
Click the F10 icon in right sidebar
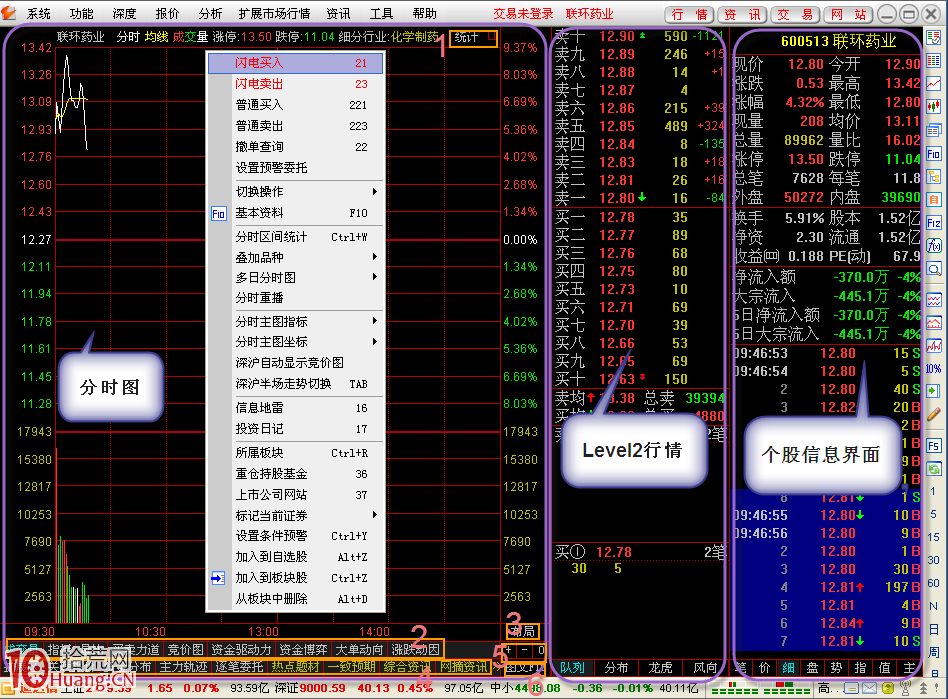coord(934,154)
